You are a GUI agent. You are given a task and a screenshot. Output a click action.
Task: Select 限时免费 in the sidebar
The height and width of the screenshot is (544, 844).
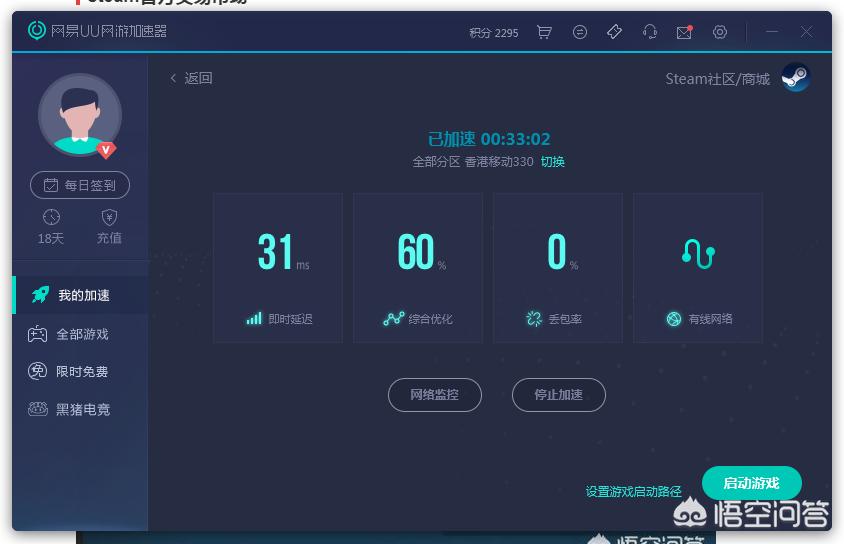click(81, 371)
